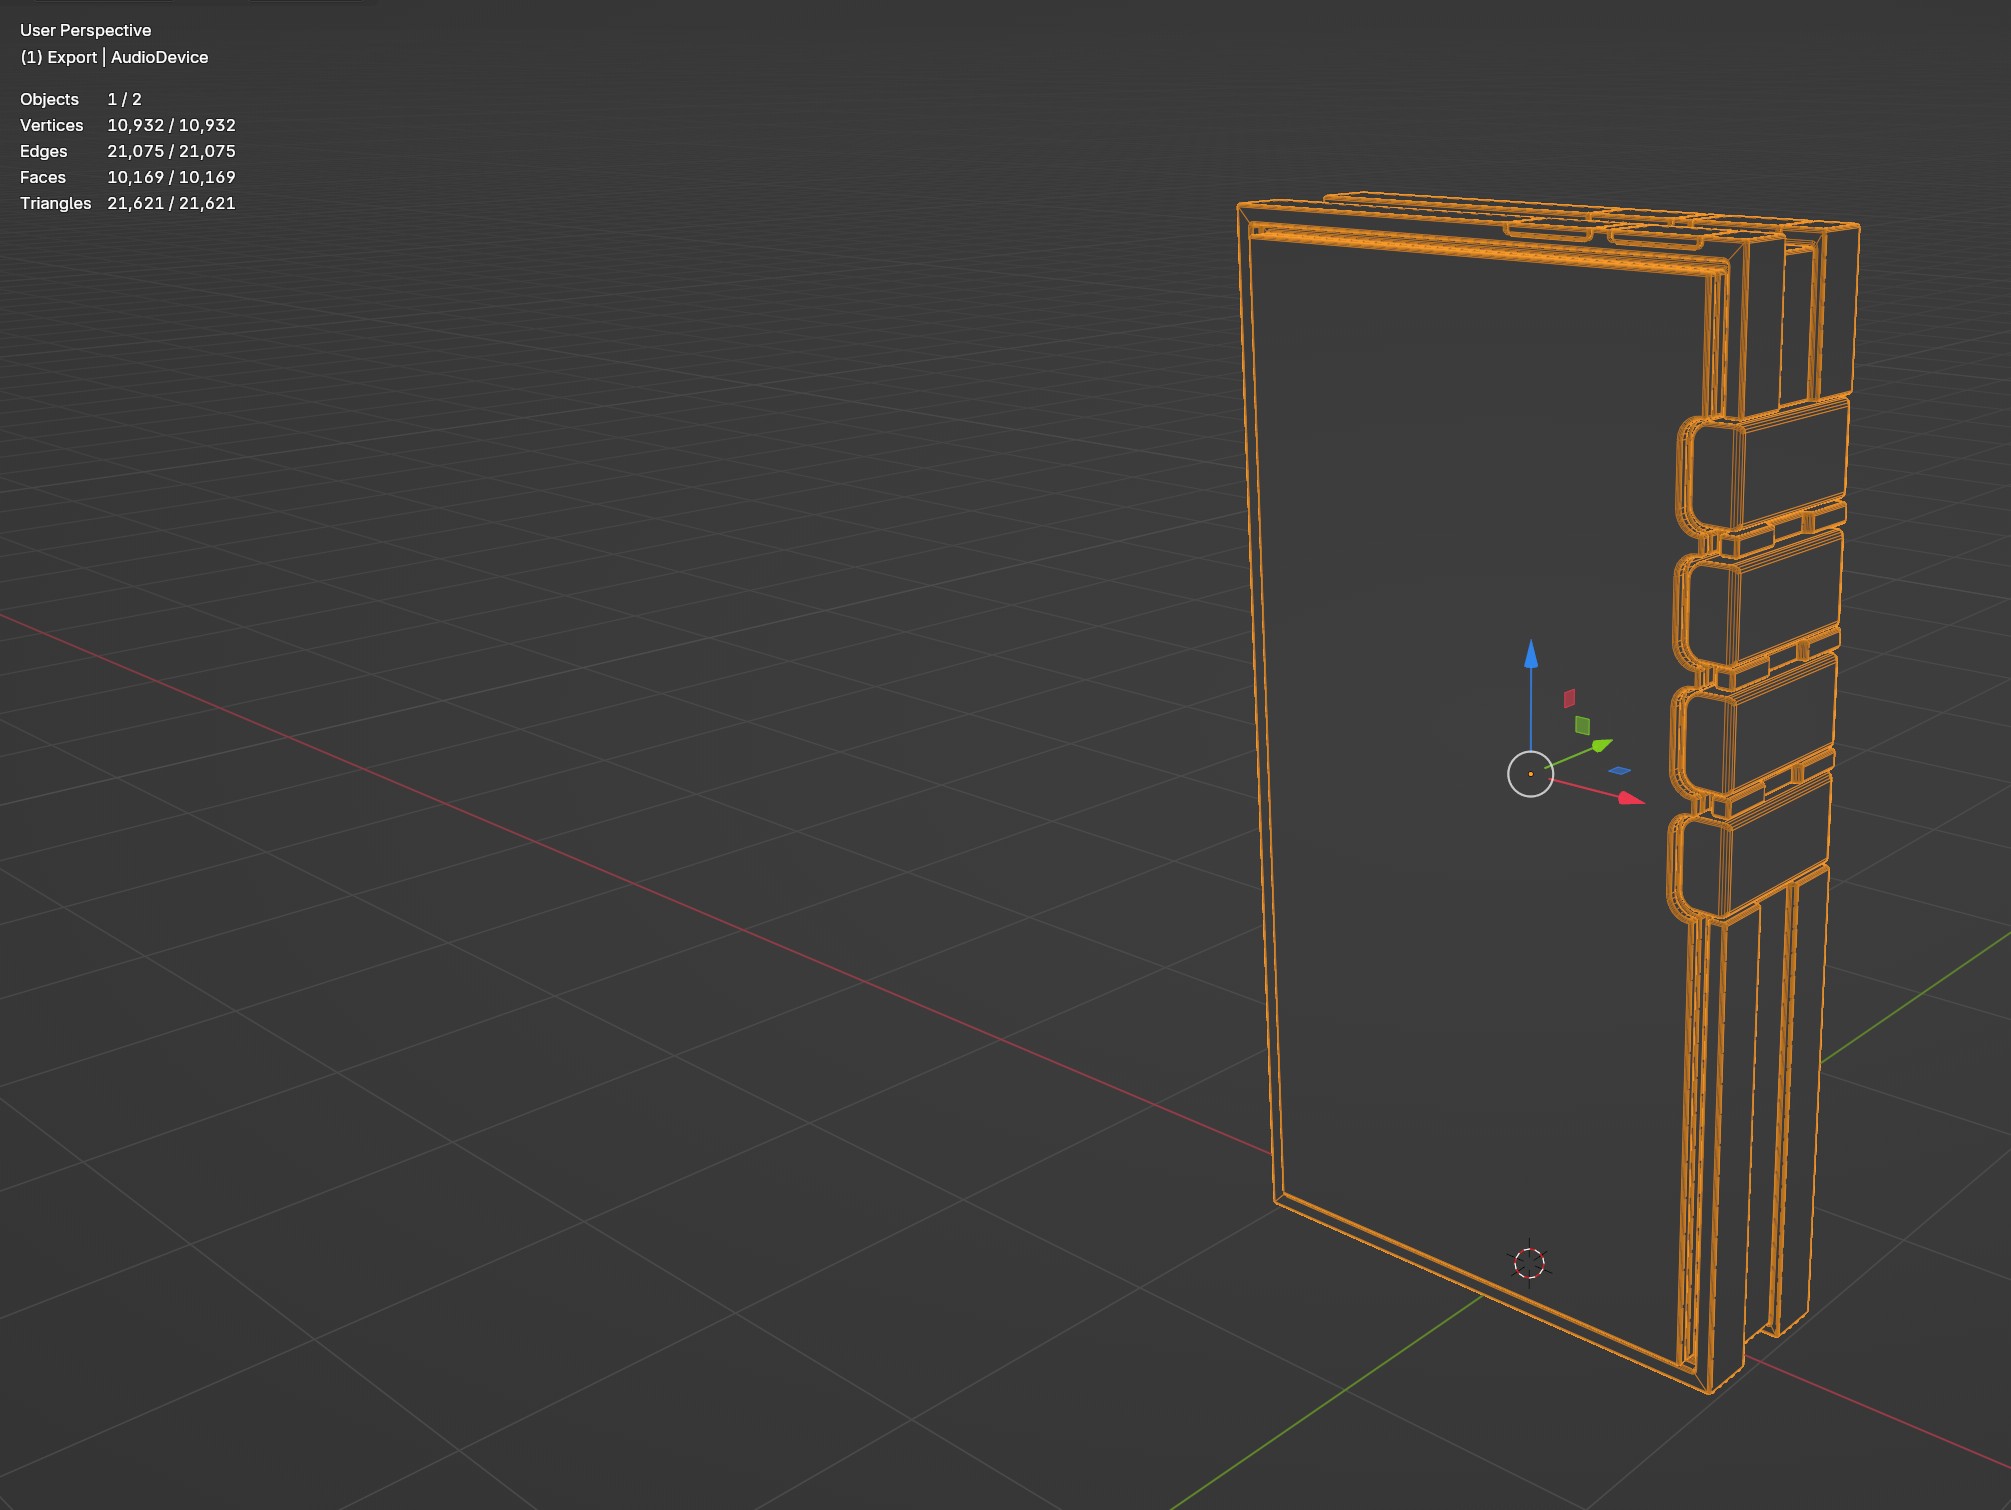Click the green XZ-plane handle square of gizmo
The image size is (2011, 1510).
click(x=1582, y=725)
